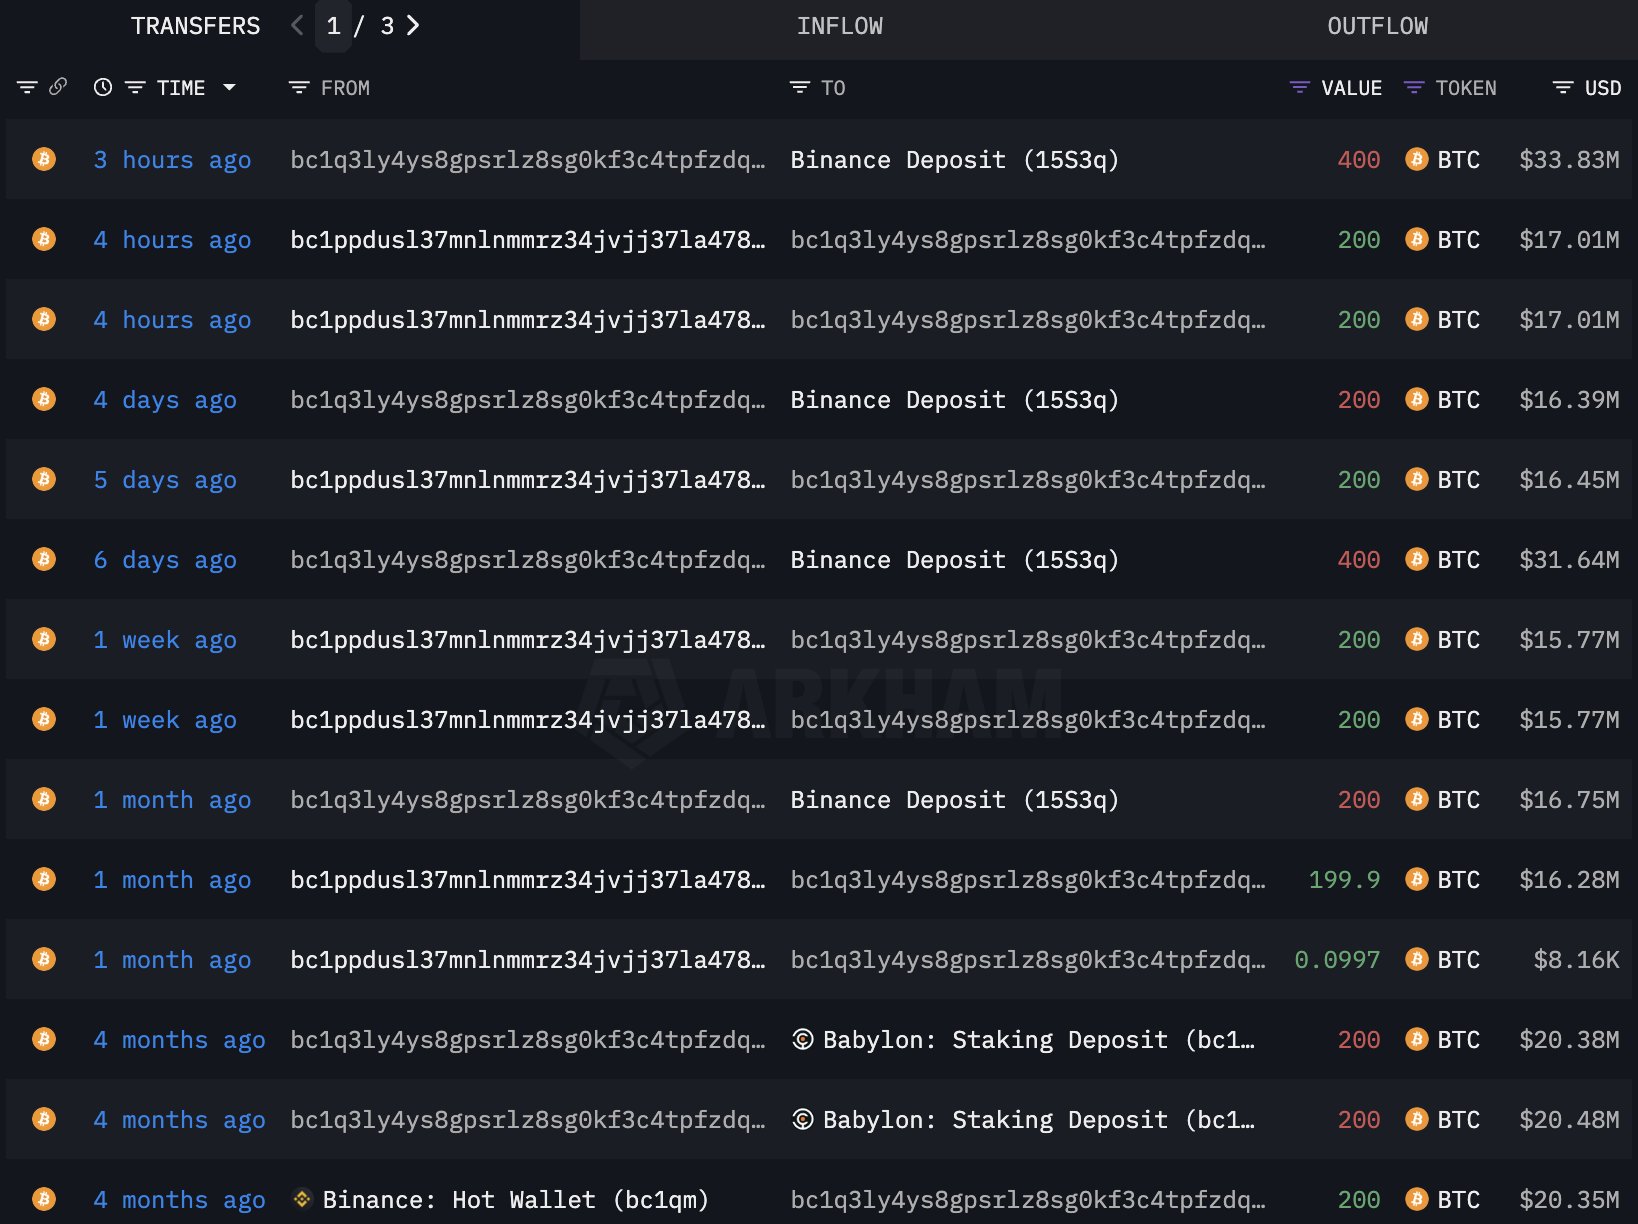Click Bitcoin icon on 3 hours ago row
Screen dimensions: 1638x1224
(x=44, y=159)
